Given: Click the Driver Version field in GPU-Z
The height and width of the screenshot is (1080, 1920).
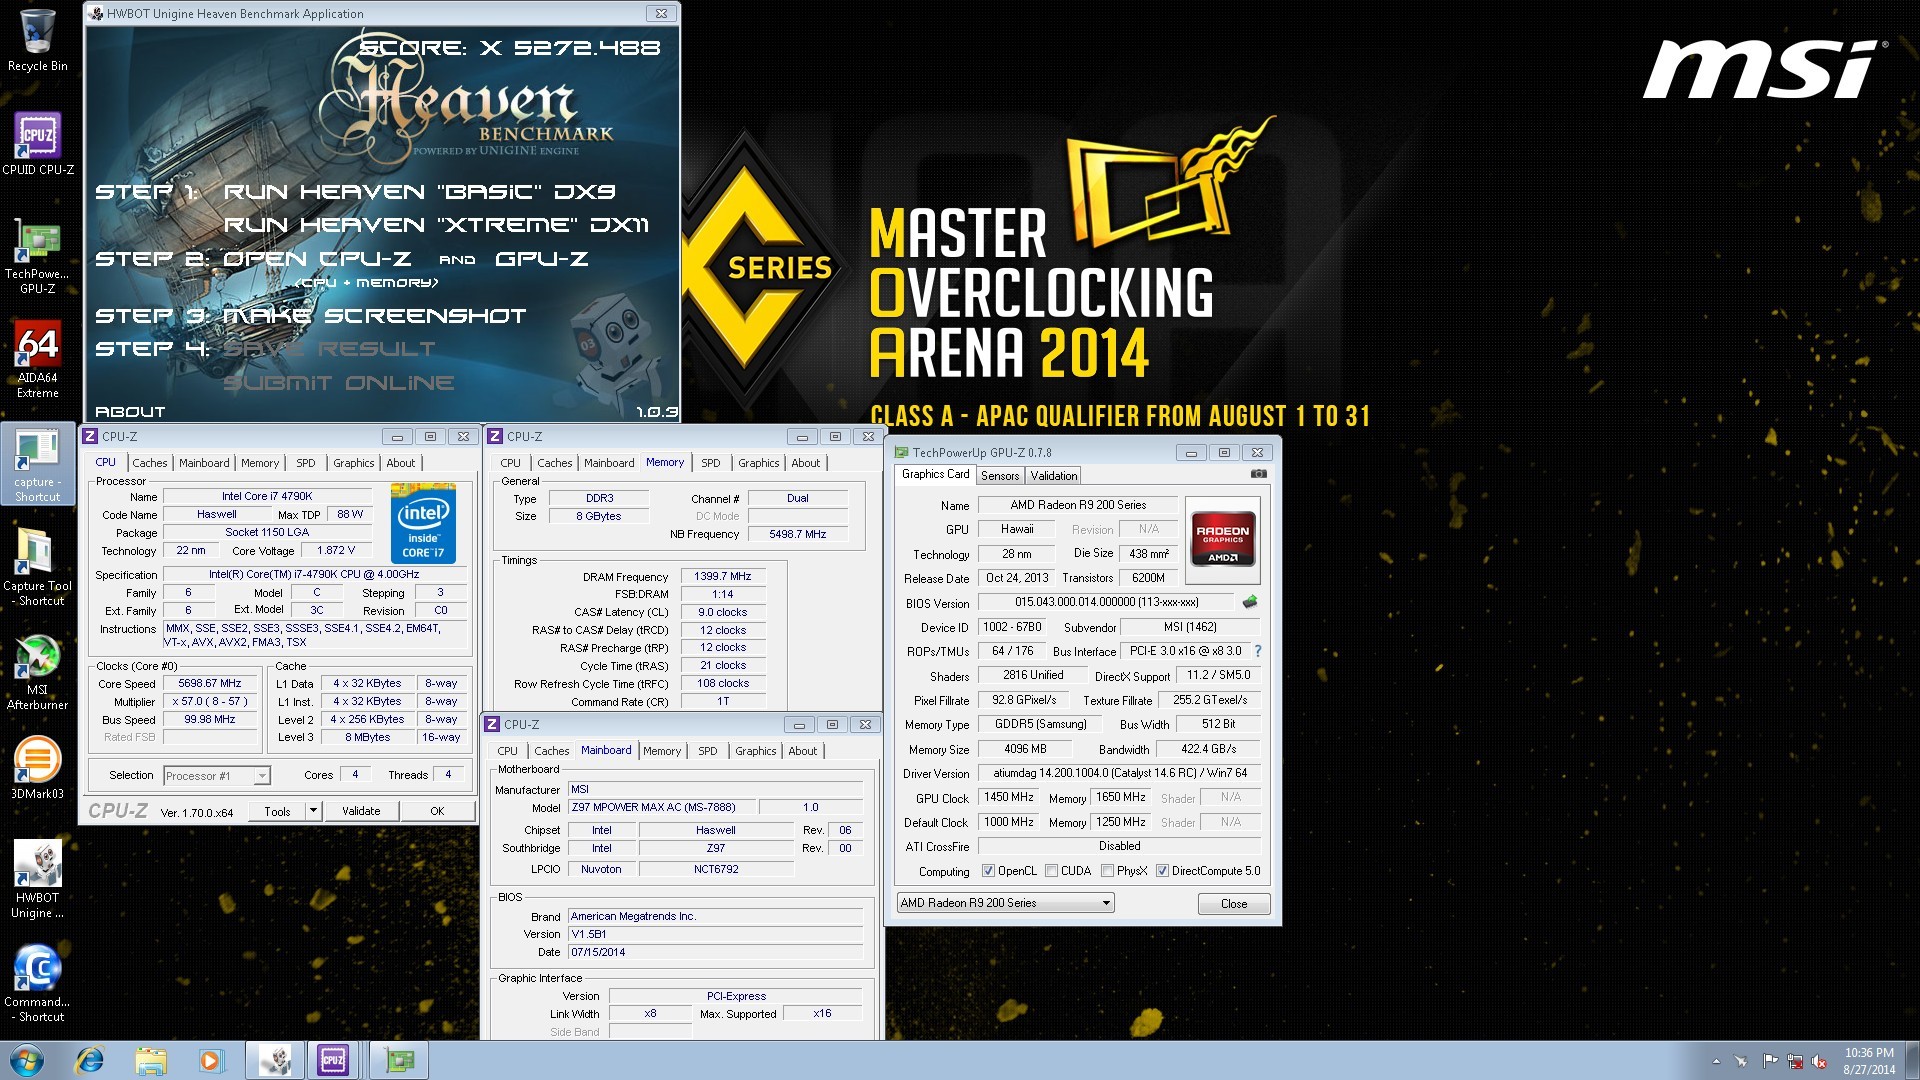Looking at the screenshot, I should [1120, 773].
